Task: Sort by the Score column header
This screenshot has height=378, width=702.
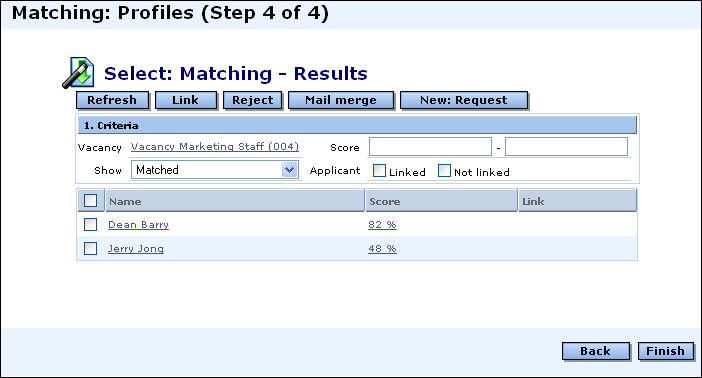Action: [x=441, y=201]
